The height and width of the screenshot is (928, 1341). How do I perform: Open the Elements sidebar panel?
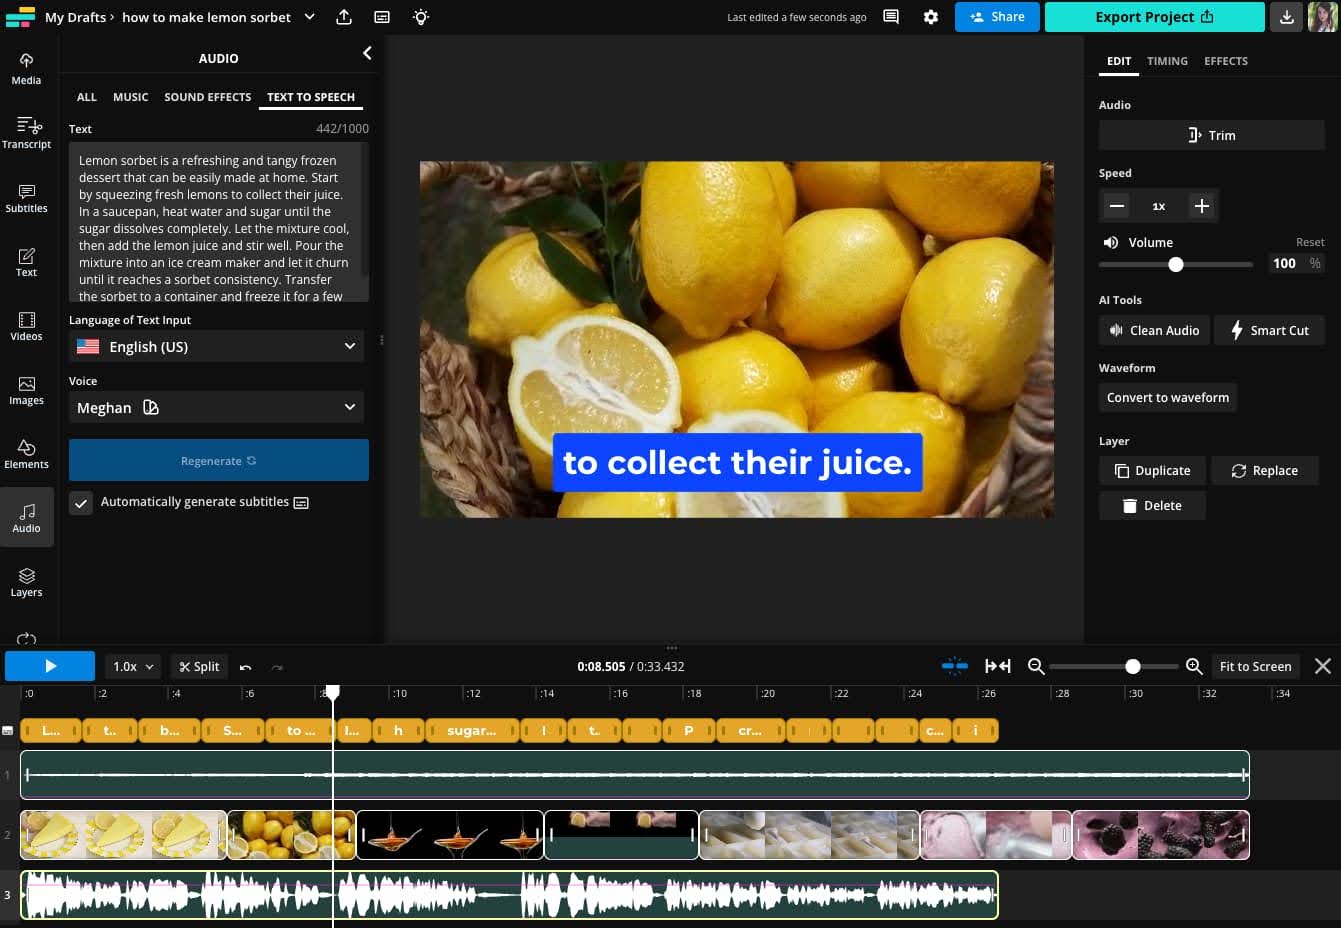point(26,454)
